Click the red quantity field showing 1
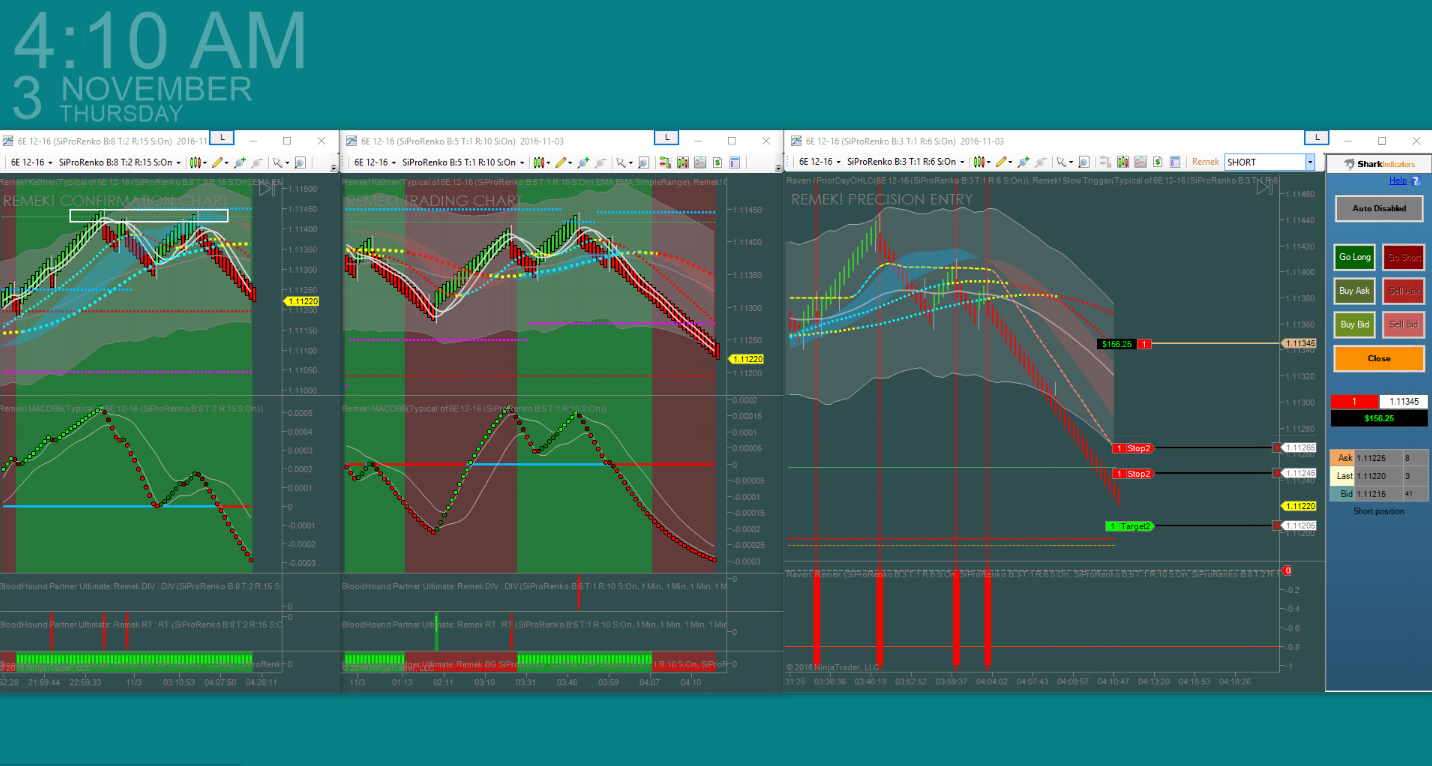Viewport: 1432px width, 766px height. click(x=1354, y=401)
